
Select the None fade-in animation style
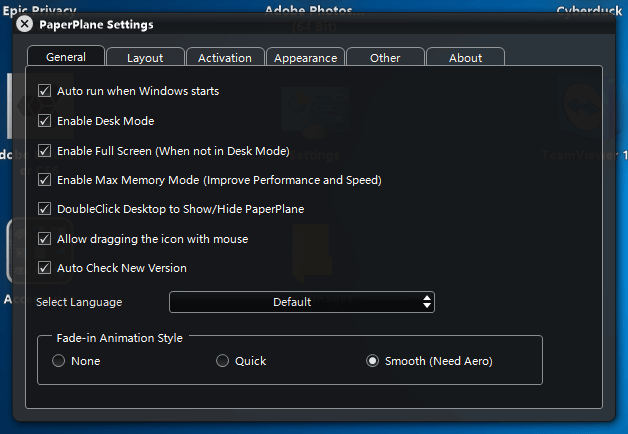pos(59,361)
